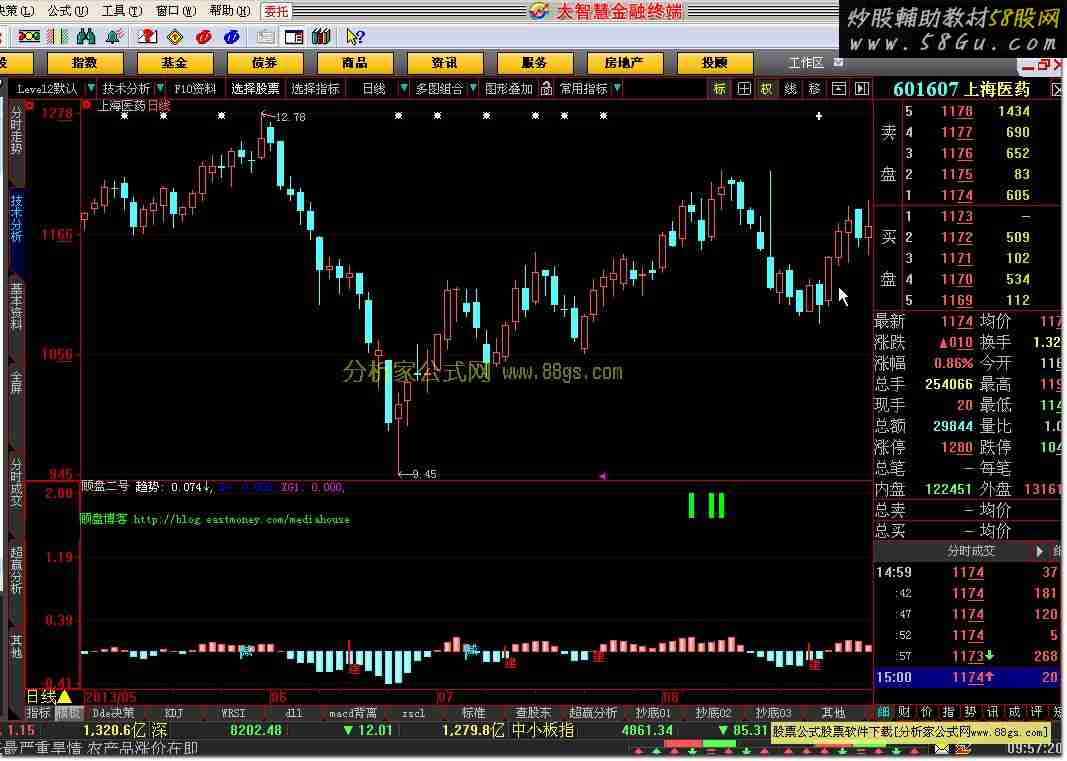Select the KDJ indicator tab
The height and width of the screenshot is (761, 1067).
tap(174, 713)
